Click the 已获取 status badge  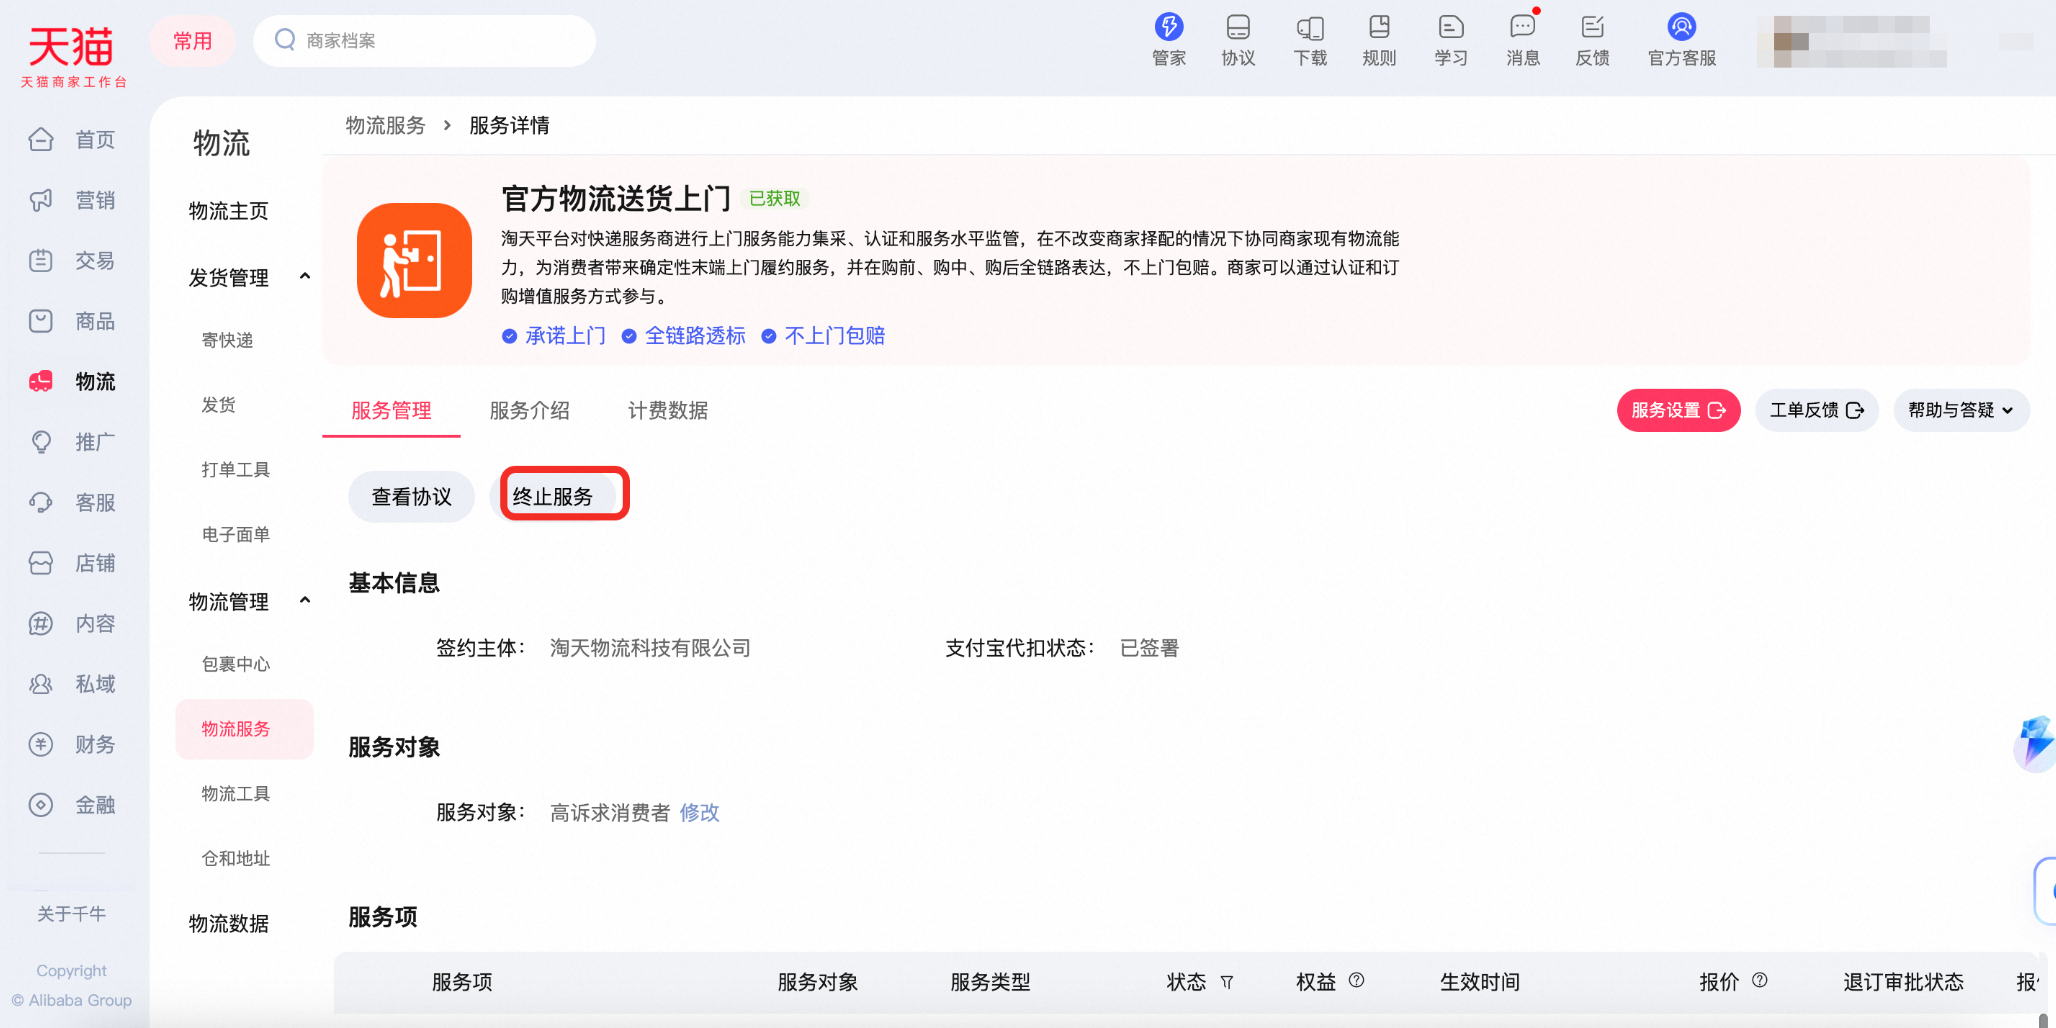click(775, 198)
